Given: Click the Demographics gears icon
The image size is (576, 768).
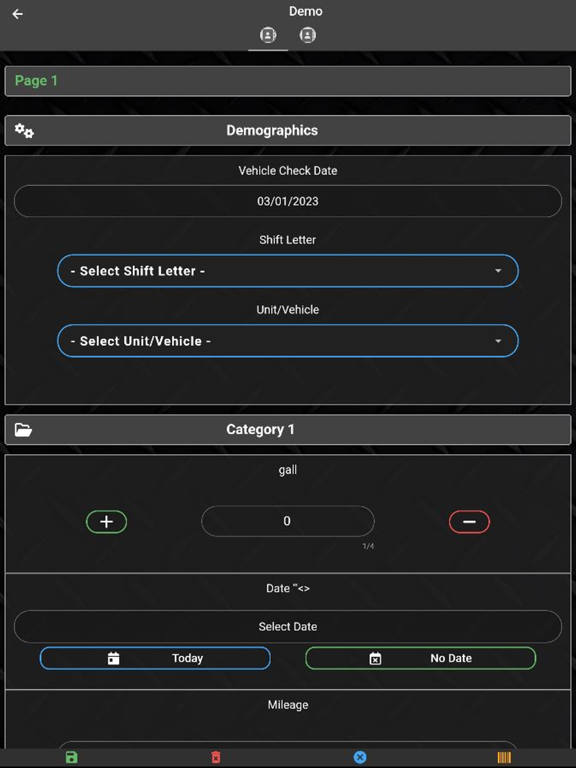Looking at the screenshot, I should 24,131.
